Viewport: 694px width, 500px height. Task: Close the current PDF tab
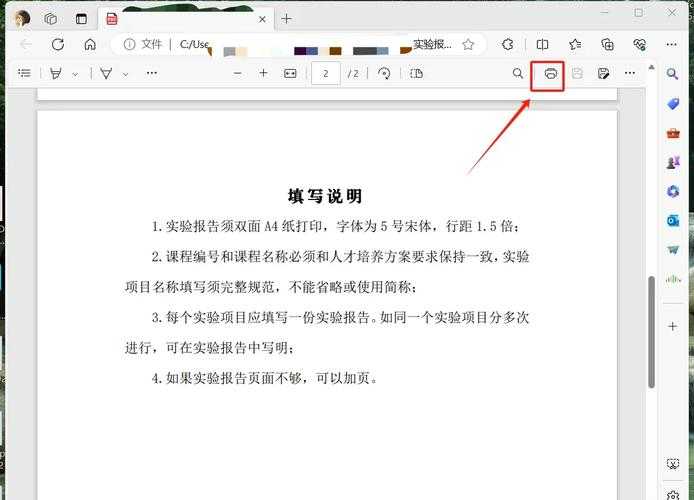(x=262, y=19)
